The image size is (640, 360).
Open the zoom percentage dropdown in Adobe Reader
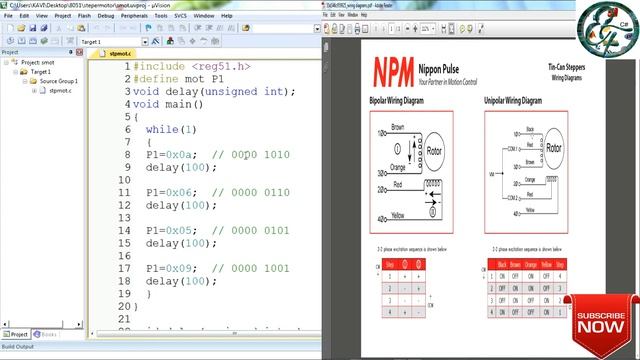(x=433, y=29)
